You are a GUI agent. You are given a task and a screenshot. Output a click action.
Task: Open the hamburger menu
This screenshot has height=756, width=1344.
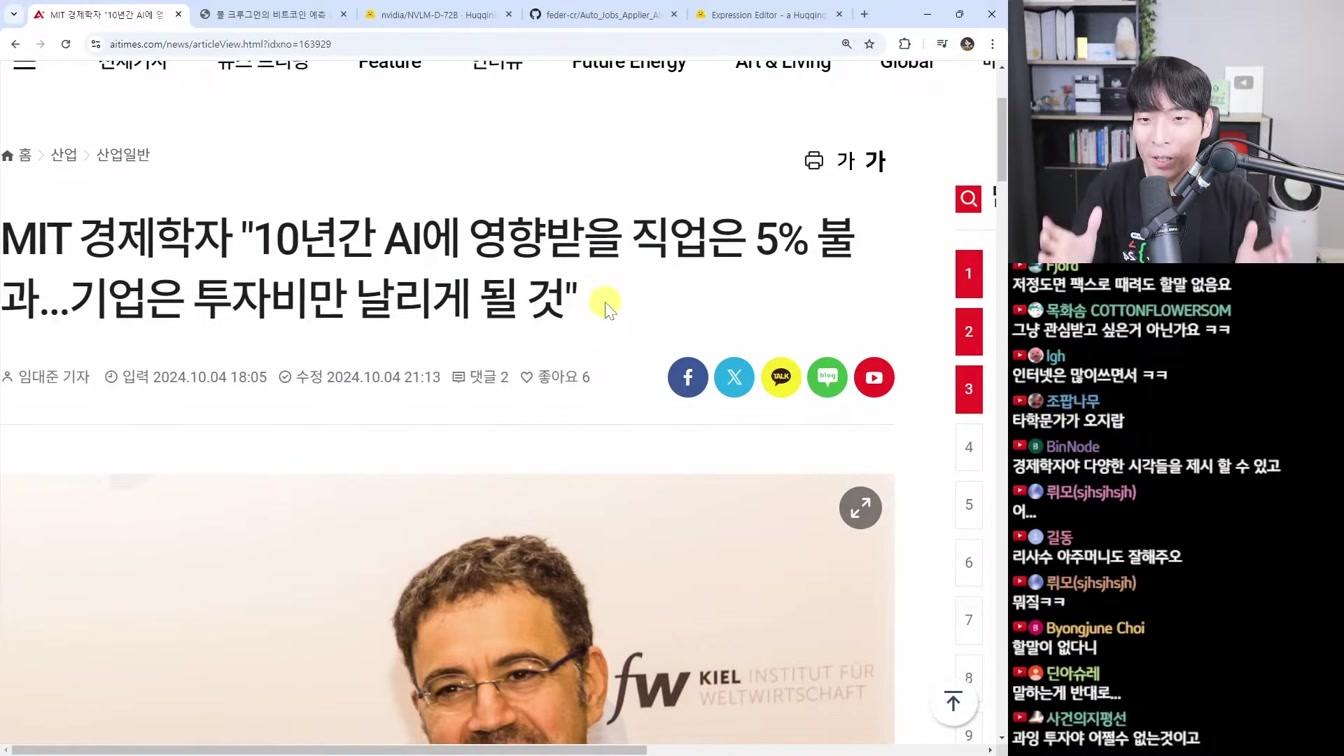(x=24, y=63)
